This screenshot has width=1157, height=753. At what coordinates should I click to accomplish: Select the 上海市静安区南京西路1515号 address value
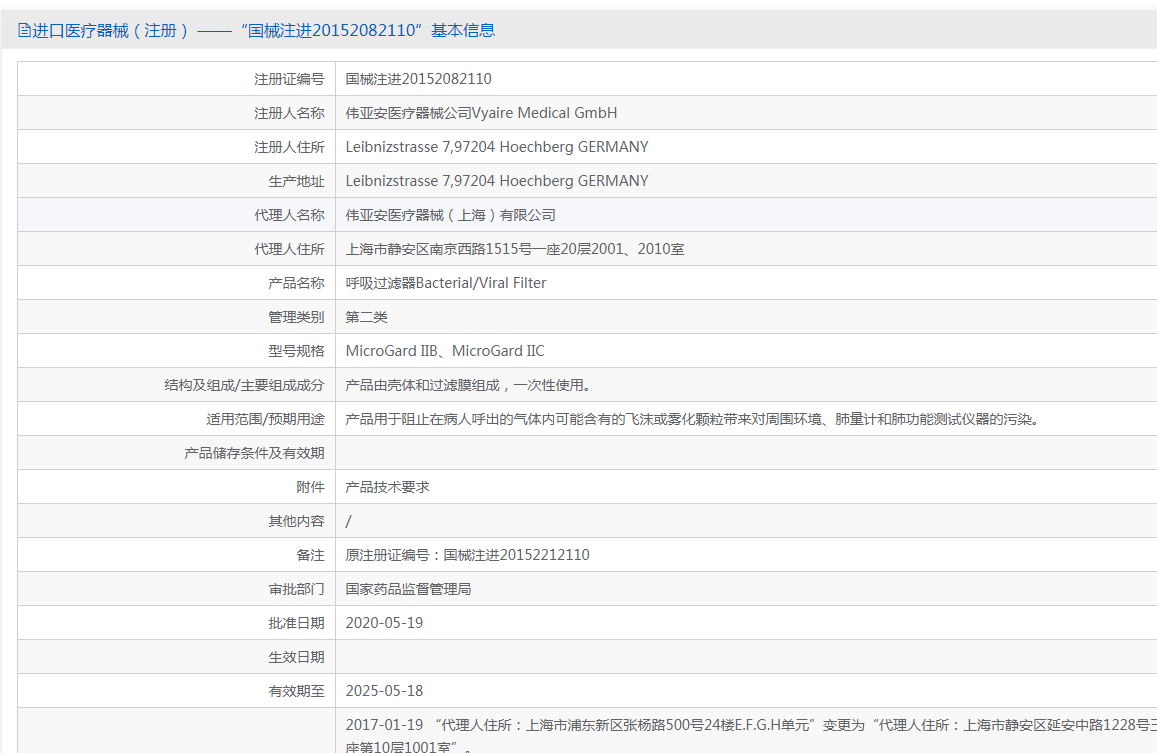coord(515,249)
